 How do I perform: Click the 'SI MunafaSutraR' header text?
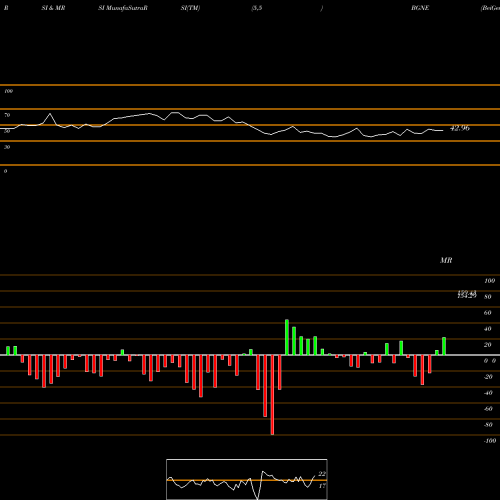click(x=123, y=8)
